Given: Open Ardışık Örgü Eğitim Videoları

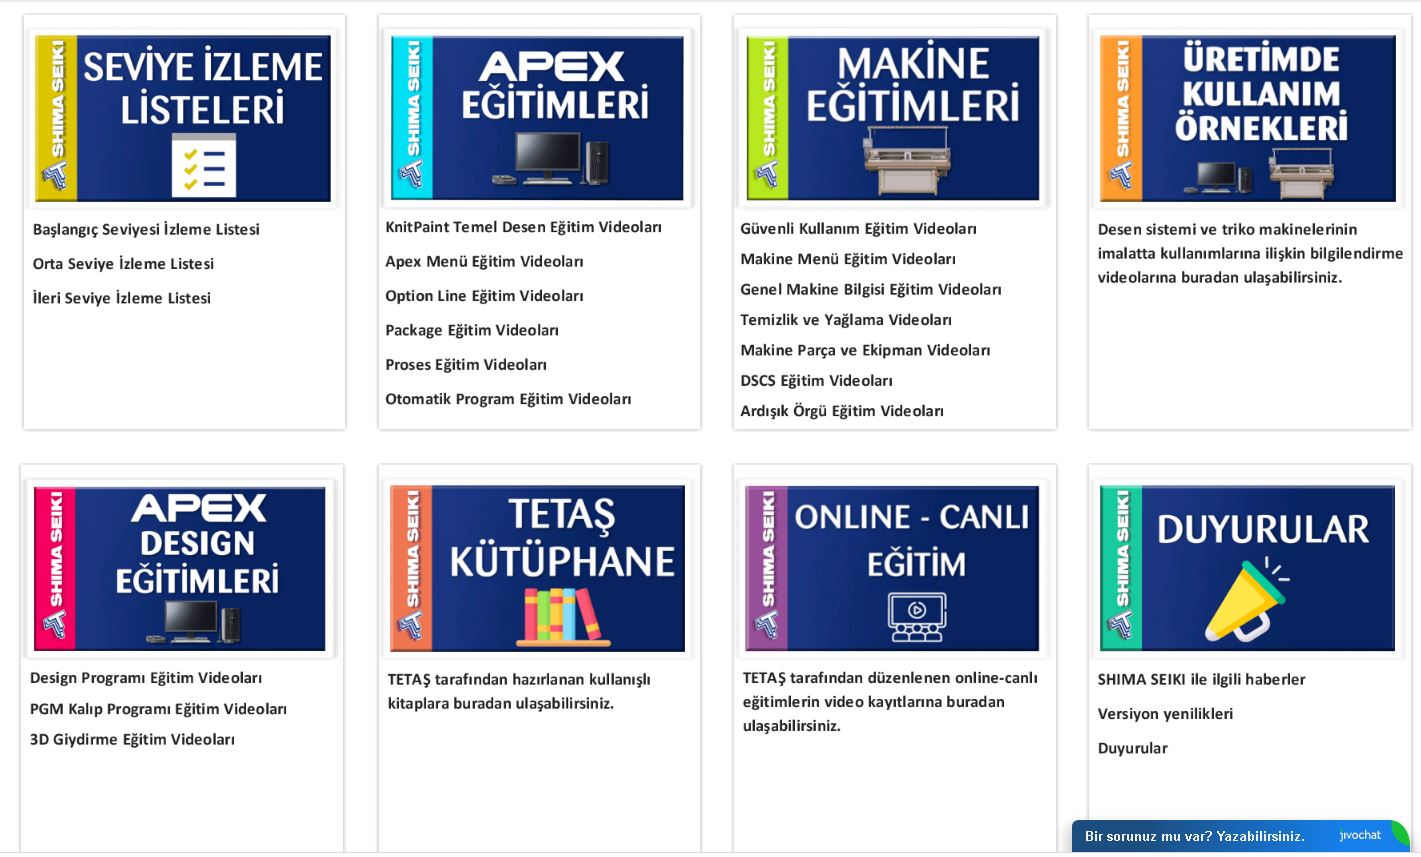Looking at the screenshot, I should [x=842, y=411].
